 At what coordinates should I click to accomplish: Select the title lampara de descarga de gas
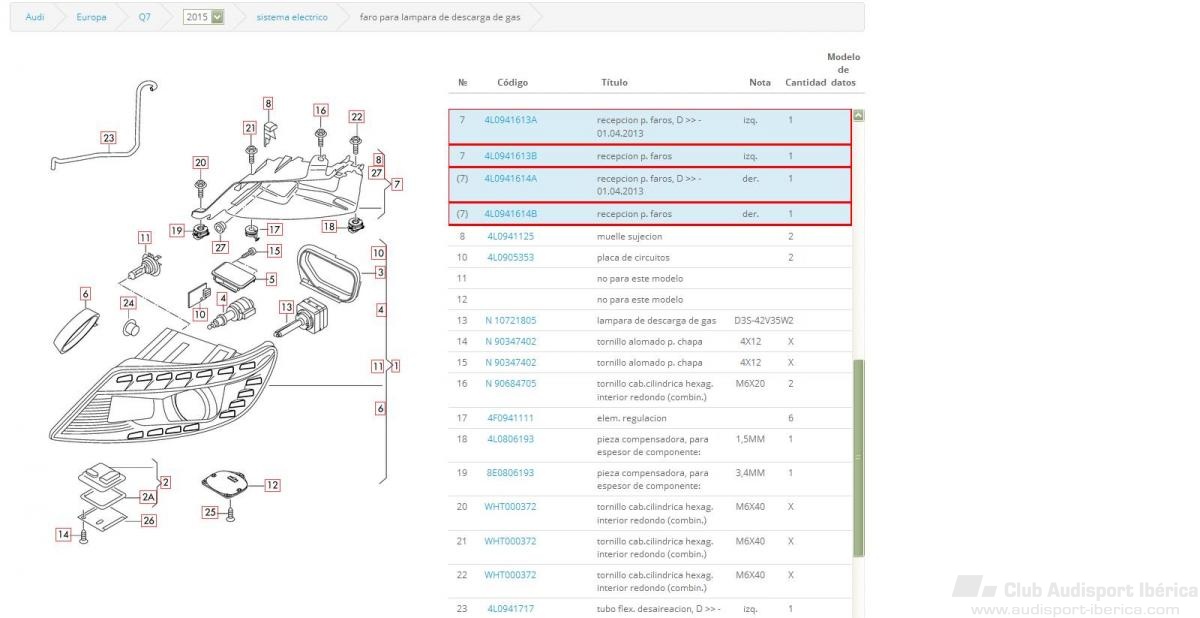657,320
